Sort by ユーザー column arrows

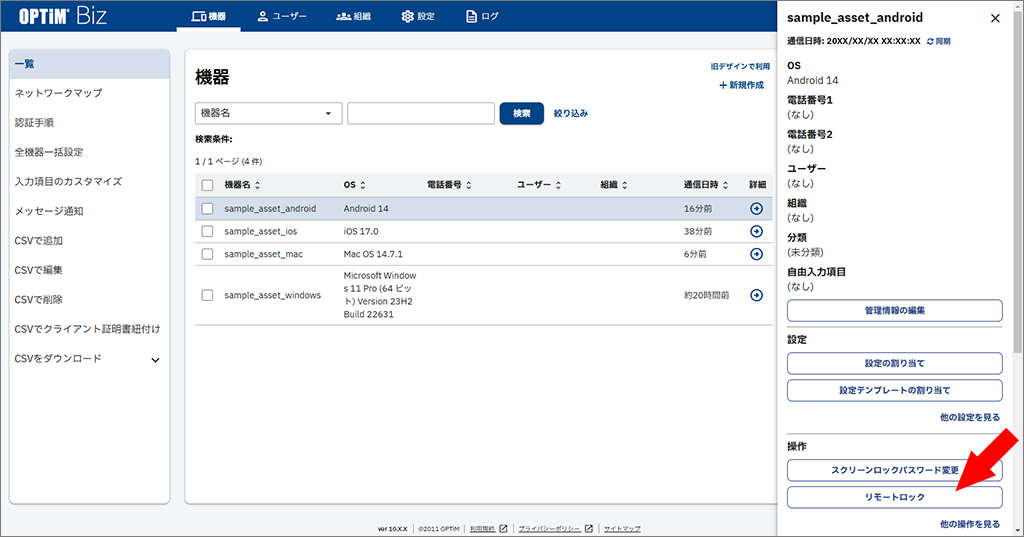point(558,186)
